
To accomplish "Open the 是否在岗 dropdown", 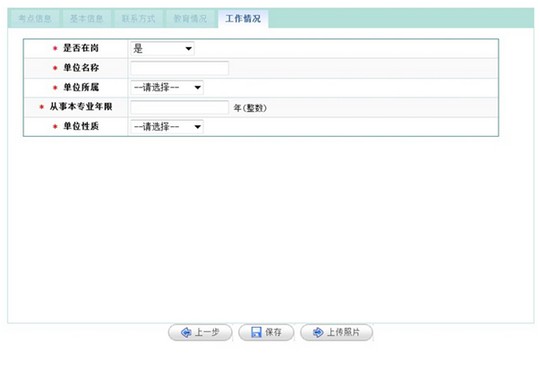I will [x=162, y=49].
